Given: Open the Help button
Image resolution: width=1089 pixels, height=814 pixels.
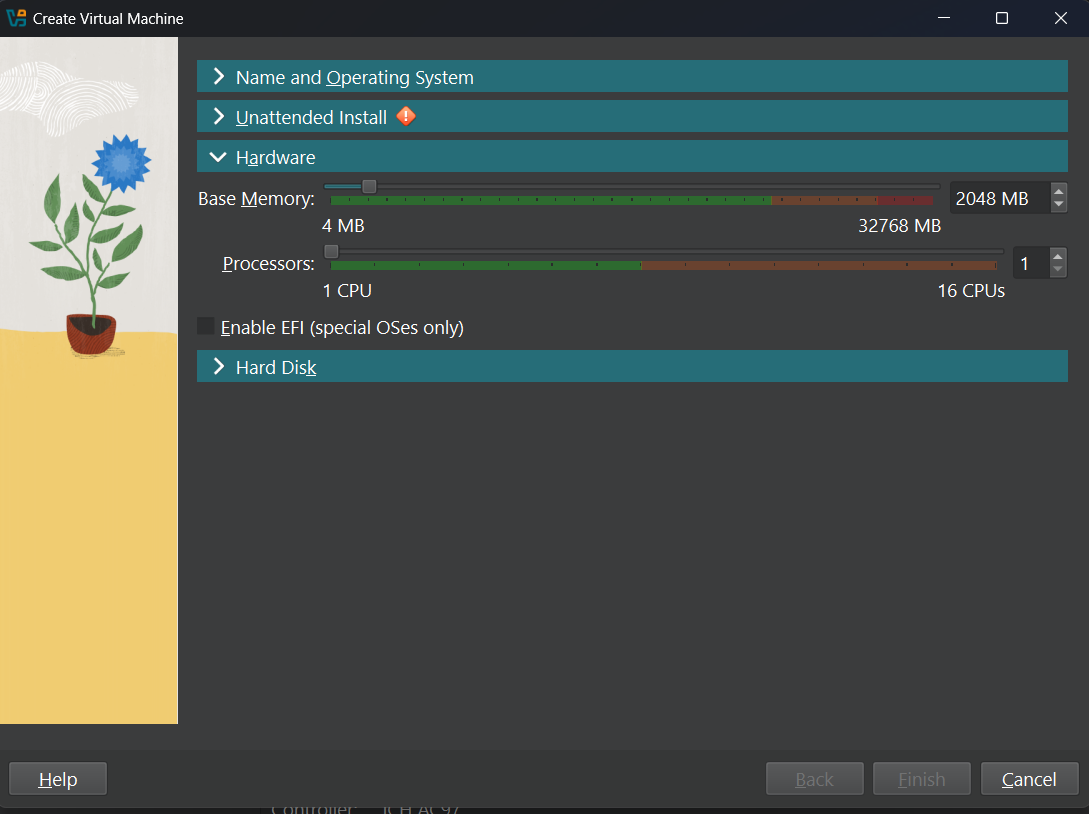Looking at the screenshot, I should point(57,779).
